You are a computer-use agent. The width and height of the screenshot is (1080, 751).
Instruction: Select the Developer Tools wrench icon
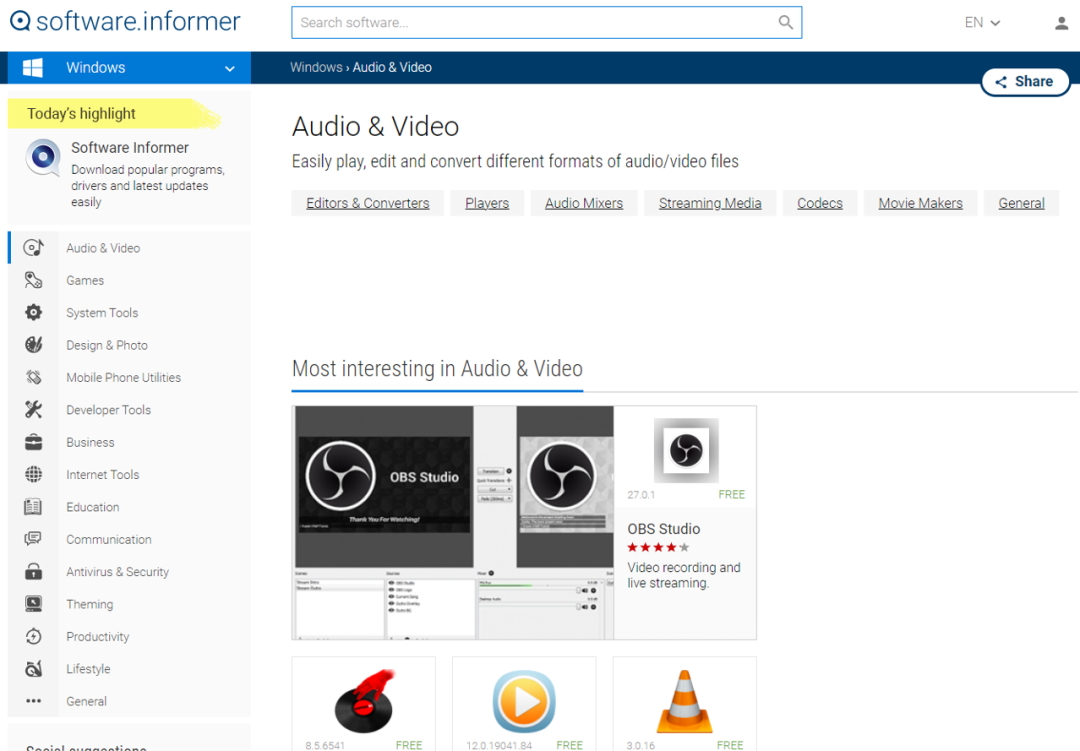click(x=33, y=409)
